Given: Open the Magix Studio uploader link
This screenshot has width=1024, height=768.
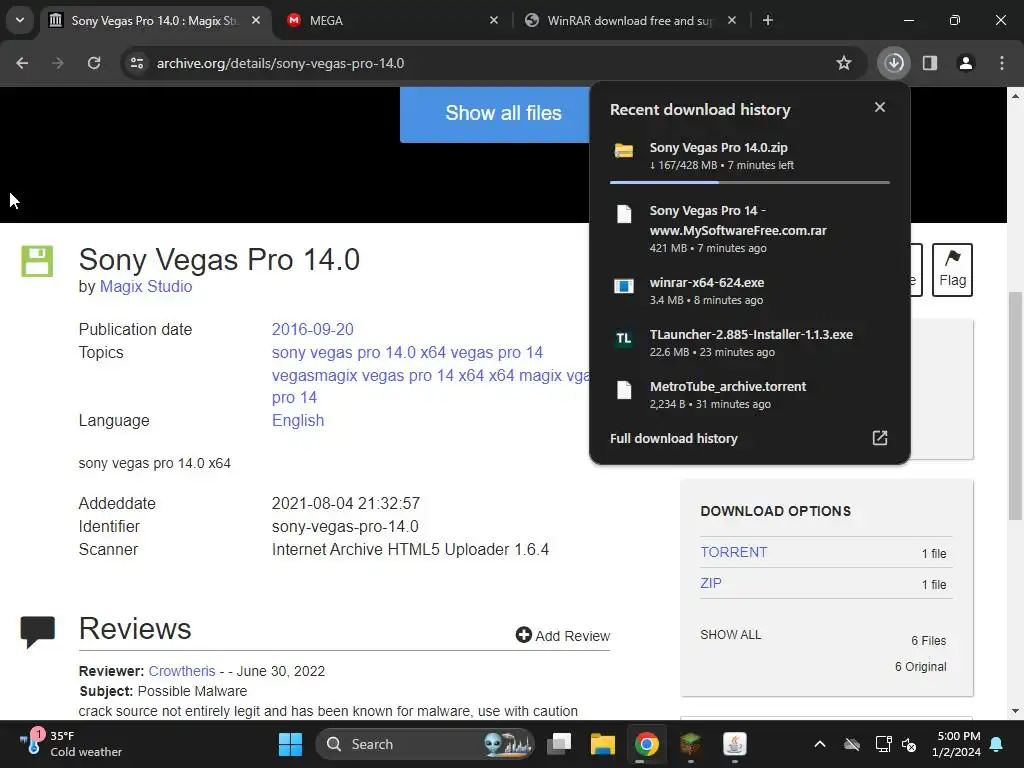Looking at the screenshot, I should pos(146,286).
